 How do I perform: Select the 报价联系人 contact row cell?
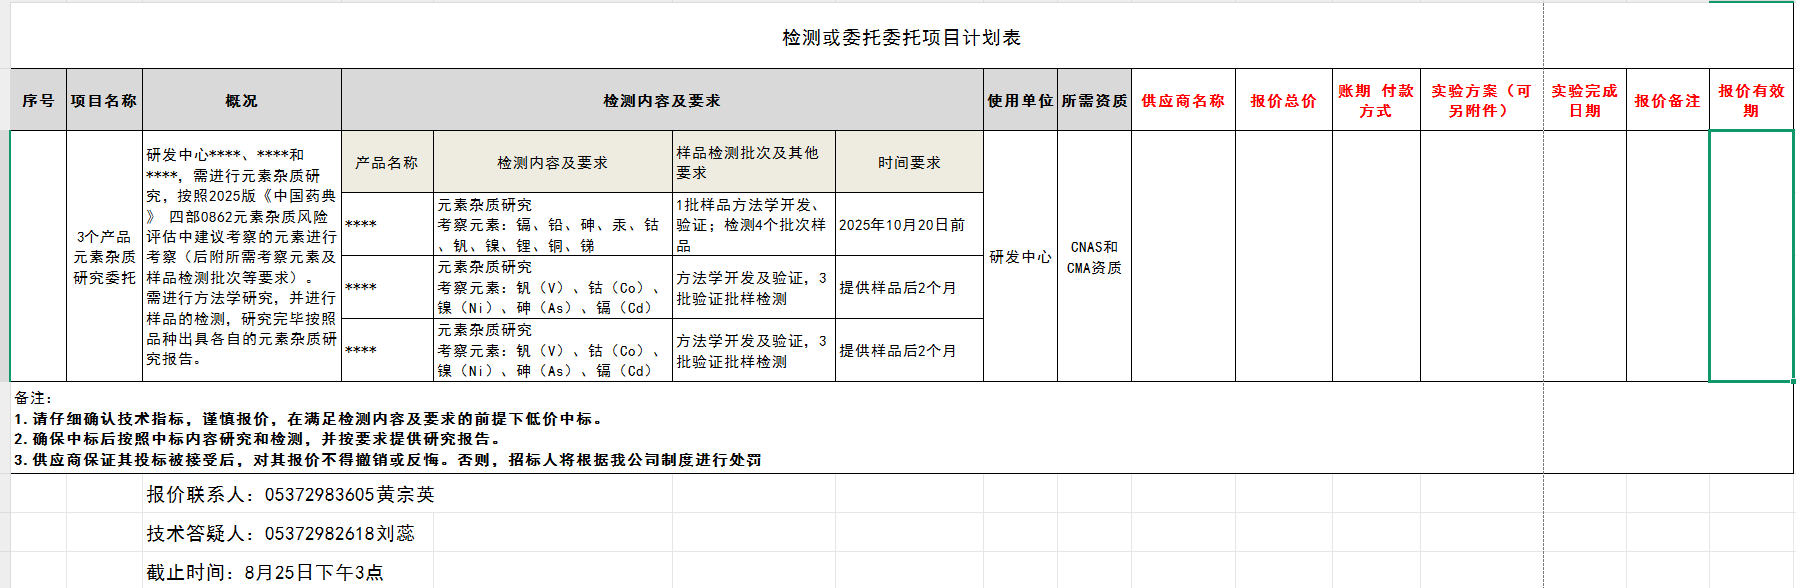coord(290,494)
